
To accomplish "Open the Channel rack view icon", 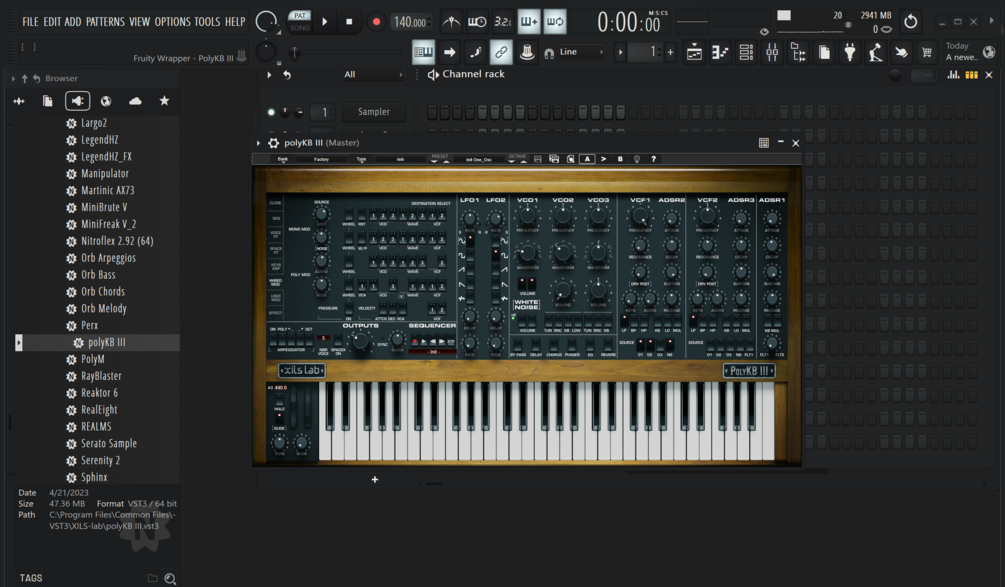I will [x=746, y=53].
